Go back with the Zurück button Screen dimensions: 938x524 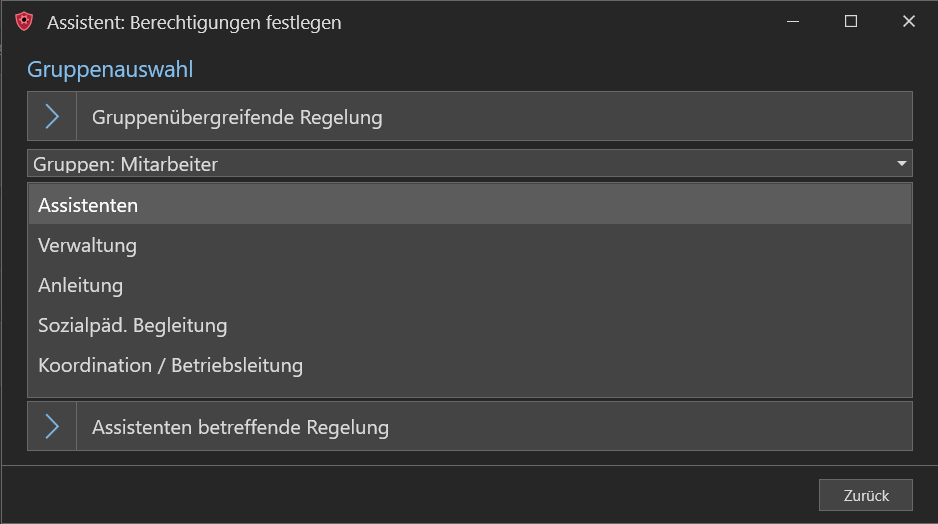[866, 495]
